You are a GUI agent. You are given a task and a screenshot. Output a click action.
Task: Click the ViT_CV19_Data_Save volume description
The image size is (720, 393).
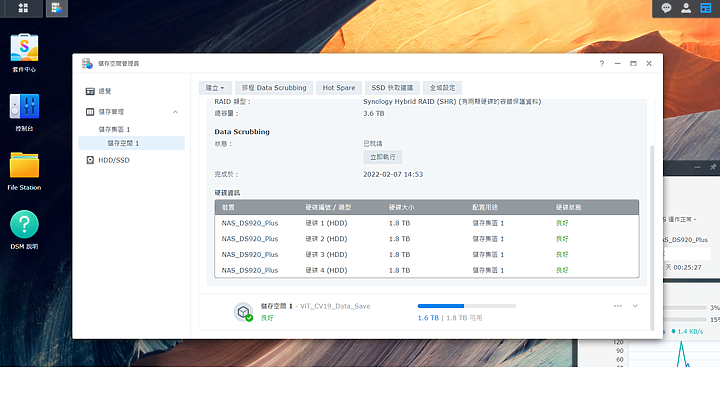coord(335,306)
